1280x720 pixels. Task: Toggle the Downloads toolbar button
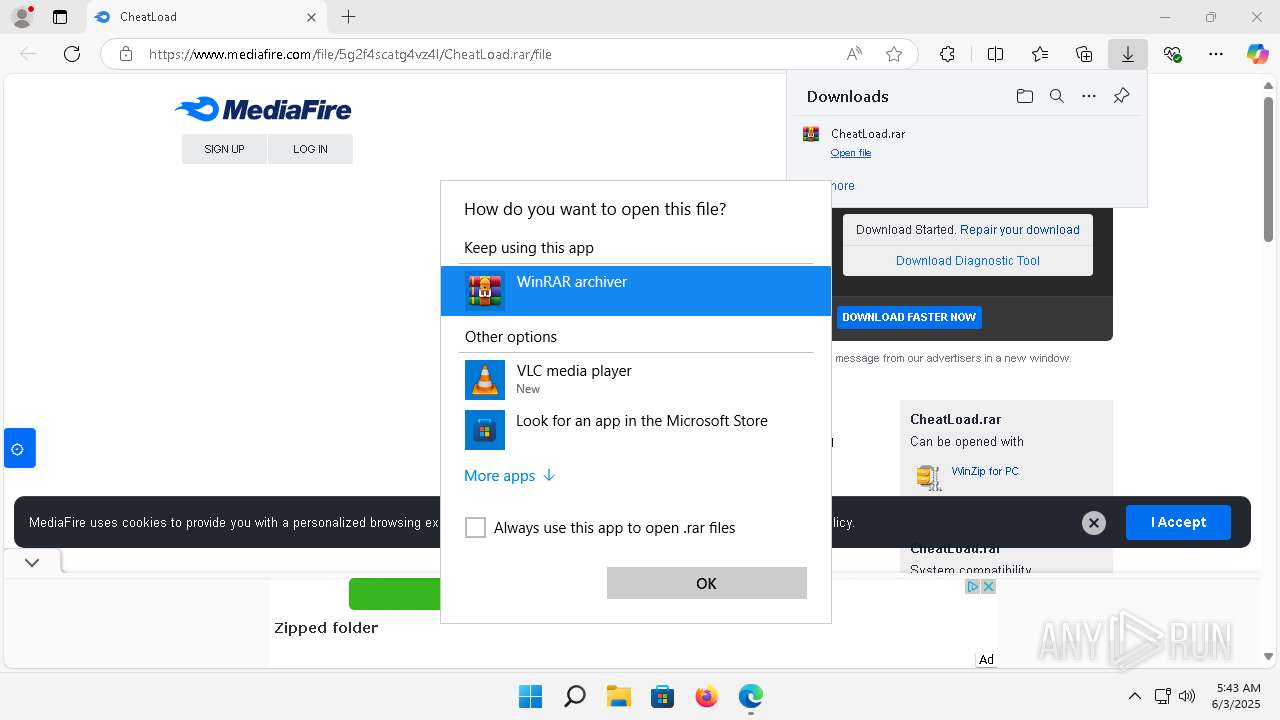1128,54
